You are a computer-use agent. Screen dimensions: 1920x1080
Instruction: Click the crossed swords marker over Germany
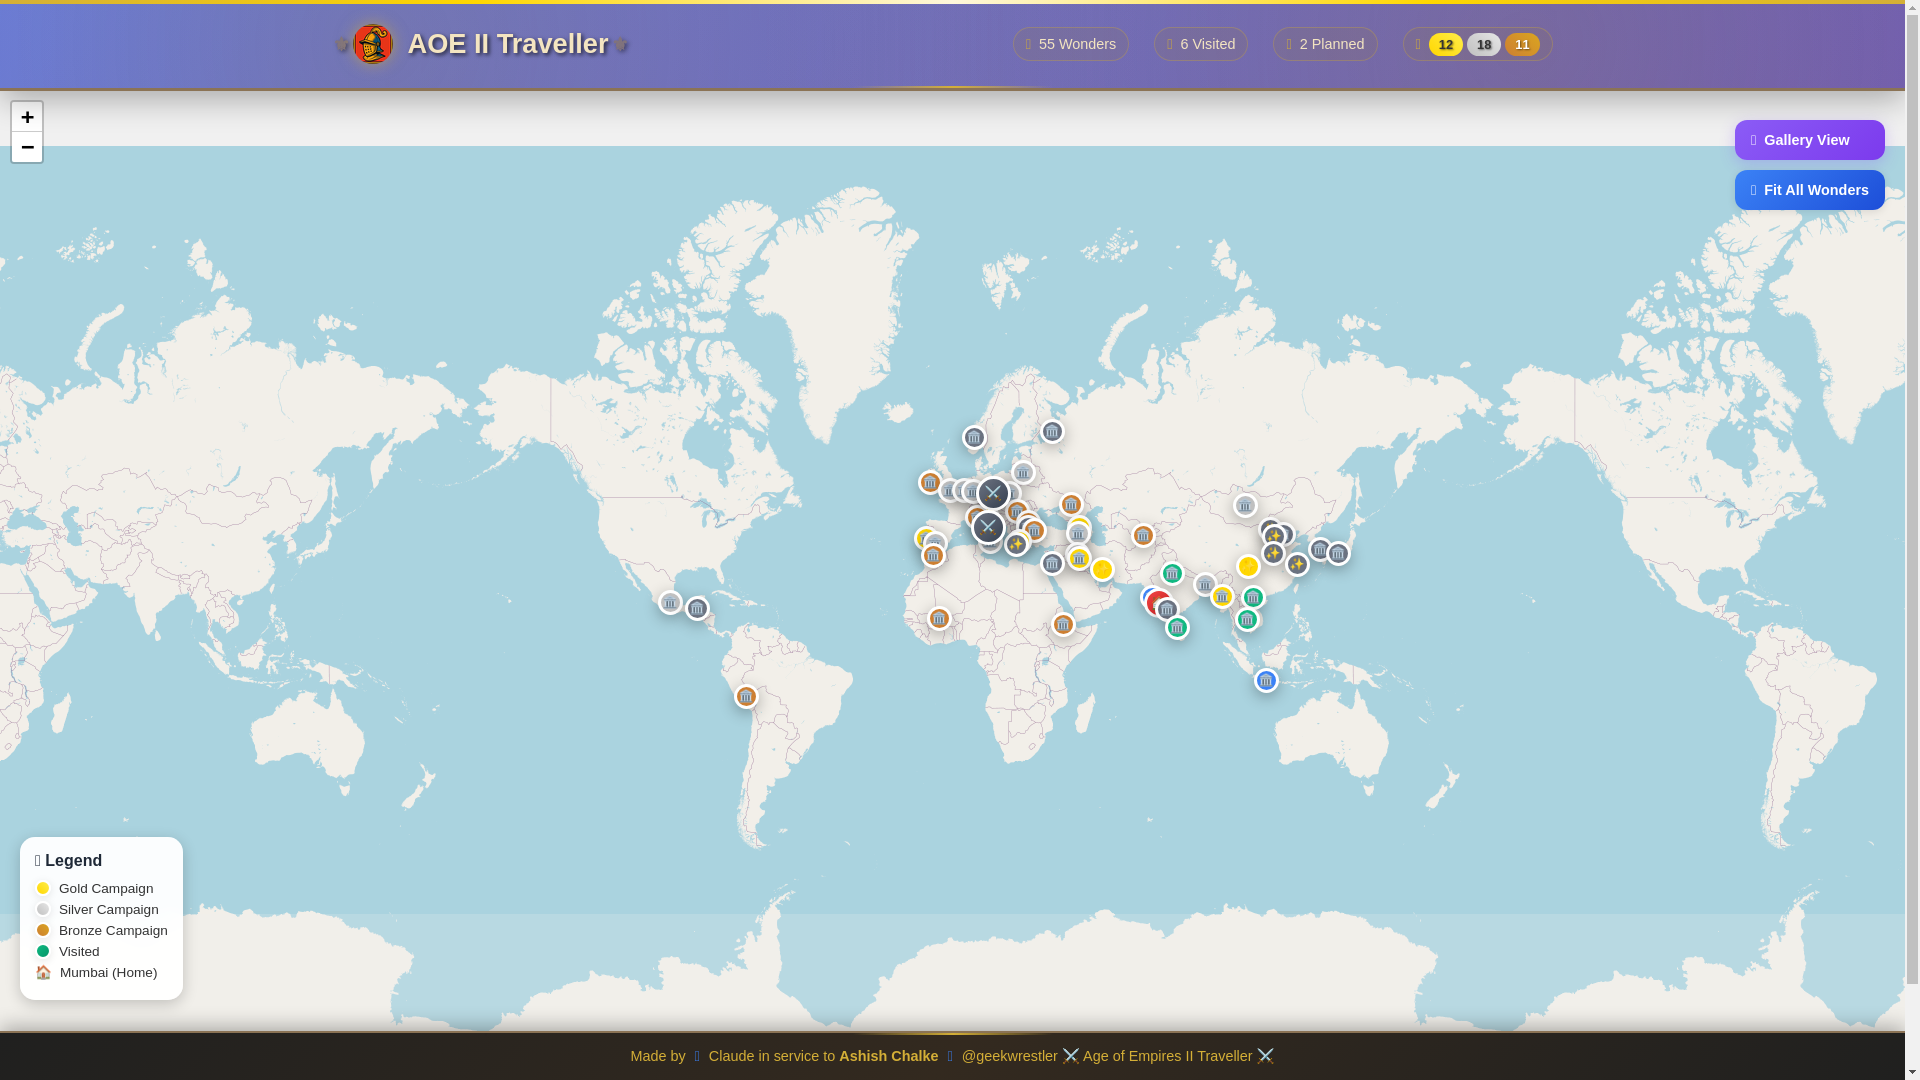993,493
